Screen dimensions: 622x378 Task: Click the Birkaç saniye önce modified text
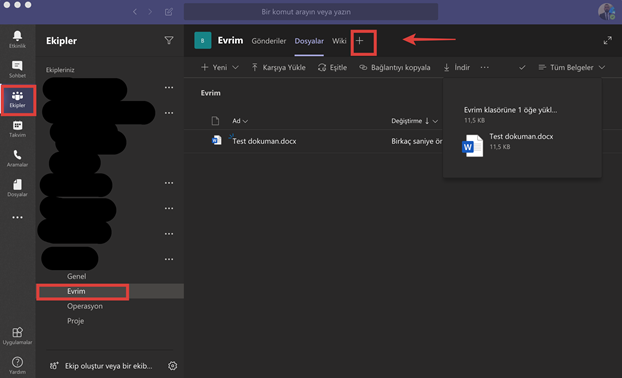[417, 141]
